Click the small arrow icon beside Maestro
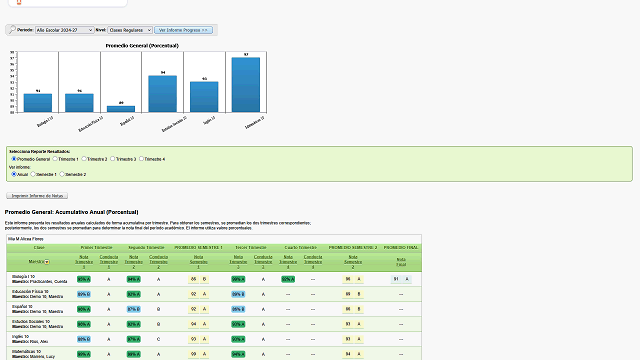 (47, 262)
